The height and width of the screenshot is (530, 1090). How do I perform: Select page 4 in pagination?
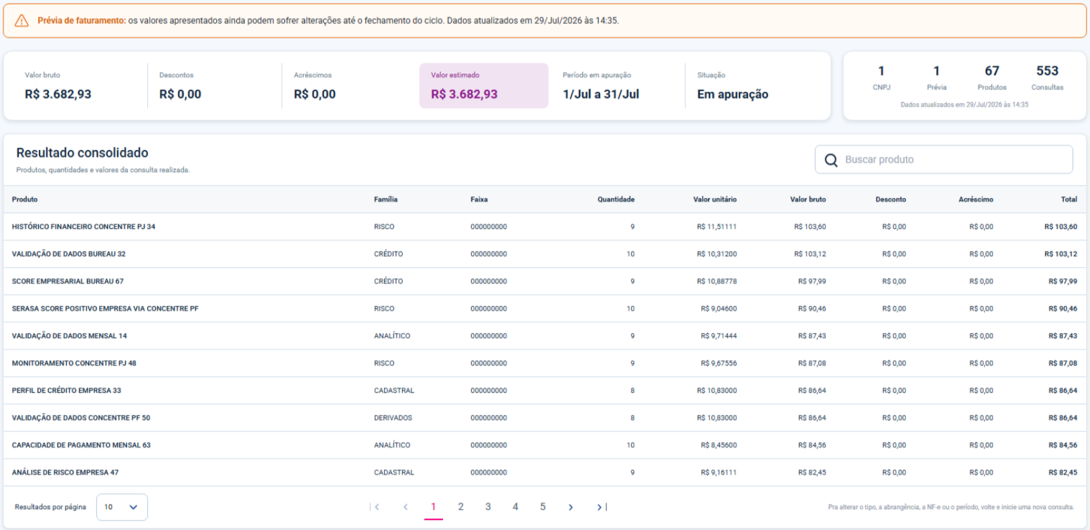click(515, 507)
